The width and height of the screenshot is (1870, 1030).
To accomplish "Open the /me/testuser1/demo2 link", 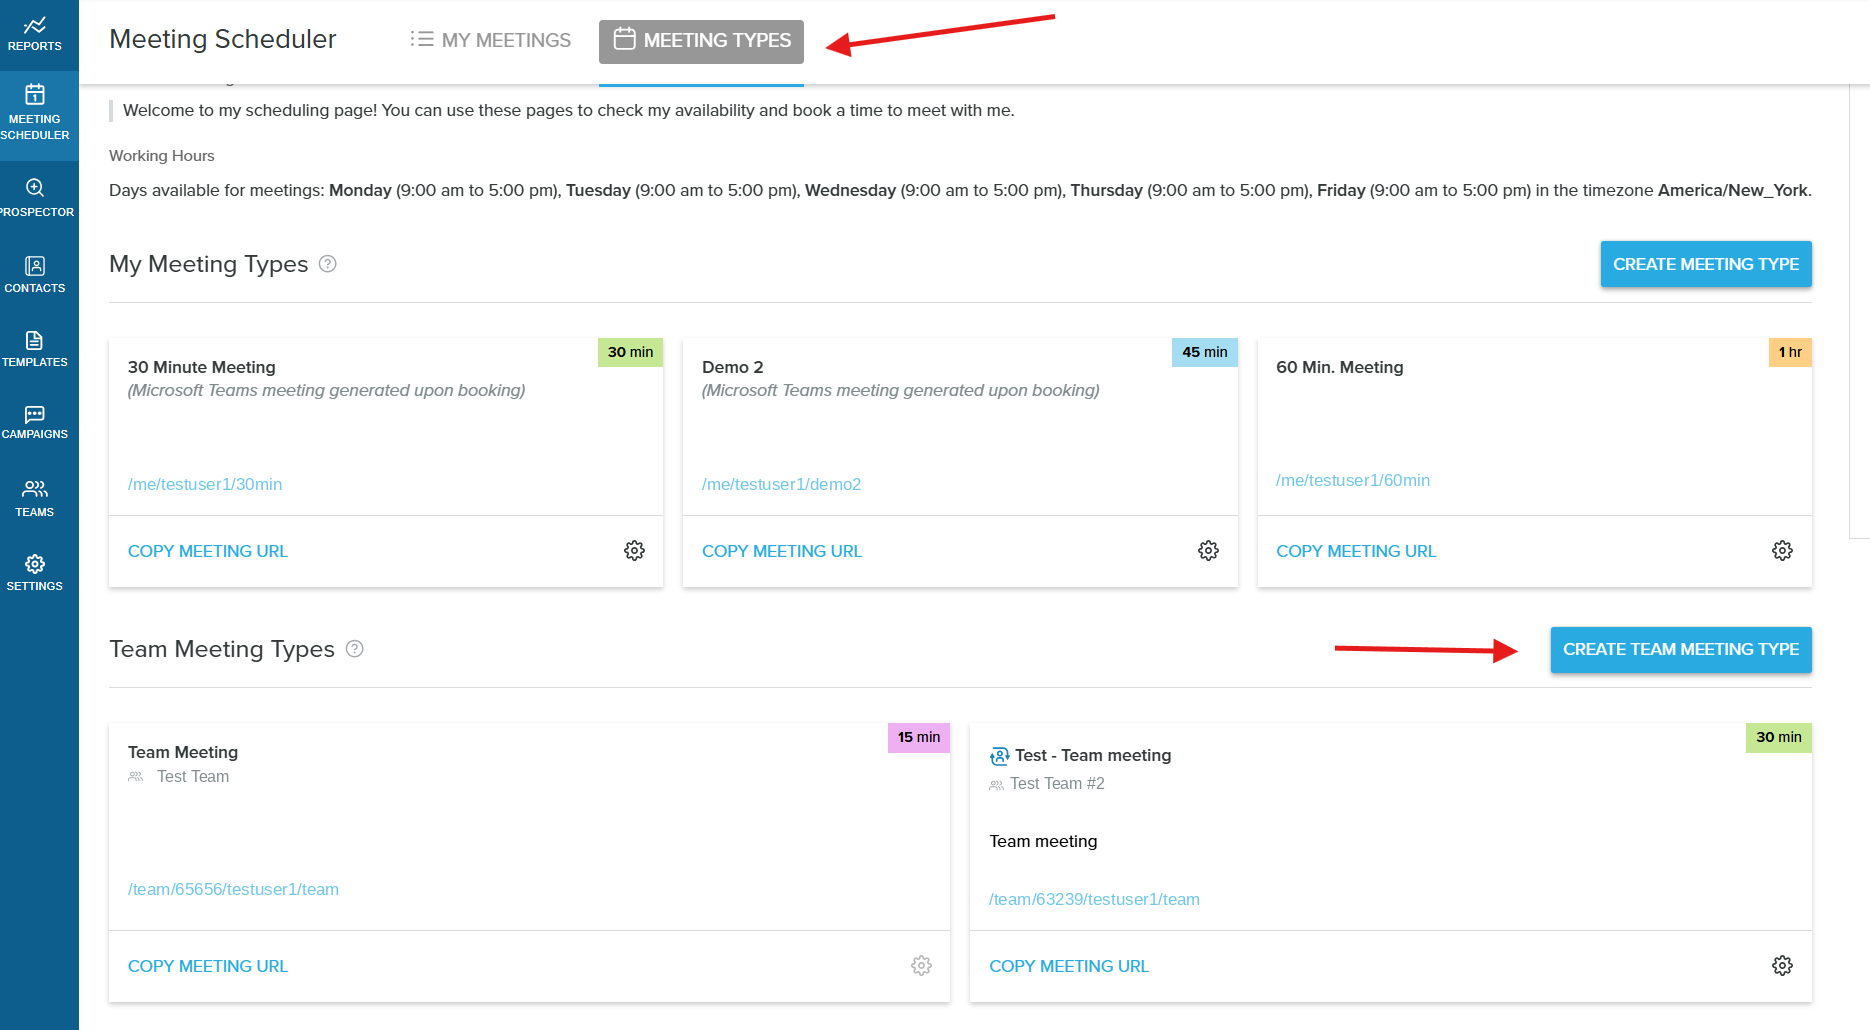I will pyautogui.click(x=781, y=484).
